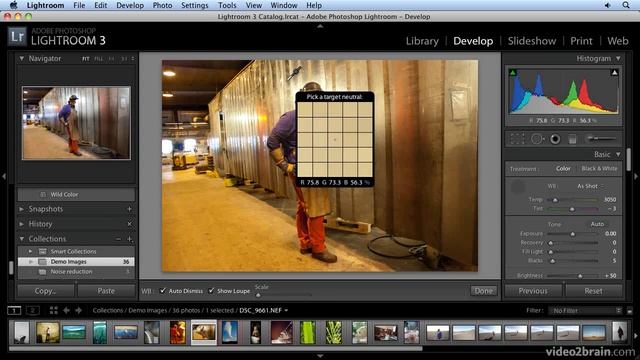Open the No Filter dropdown
Image resolution: width=640 pixels, height=360 pixels.
click(586, 311)
